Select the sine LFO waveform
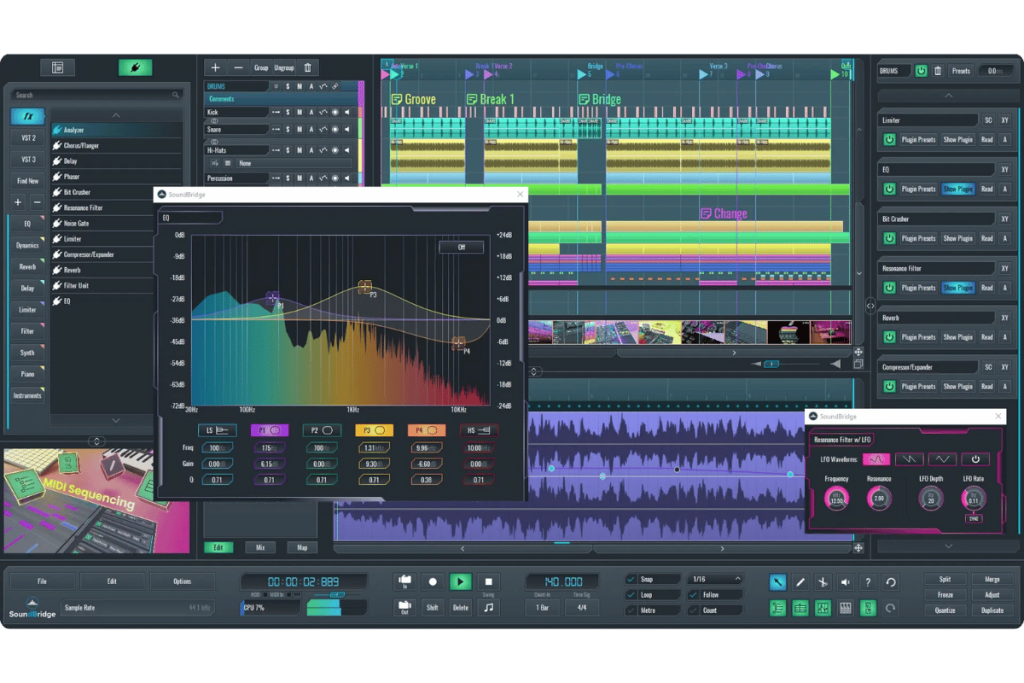 876,459
